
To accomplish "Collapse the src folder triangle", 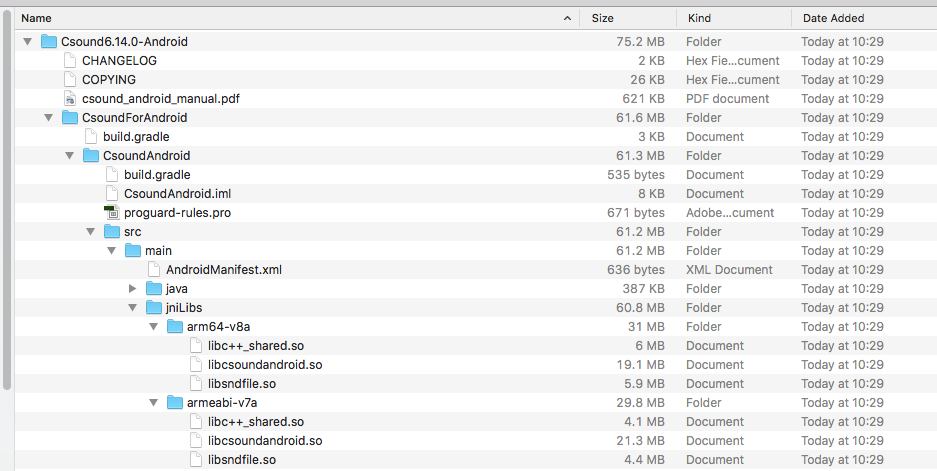I will pyautogui.click(x=90, y=232).
